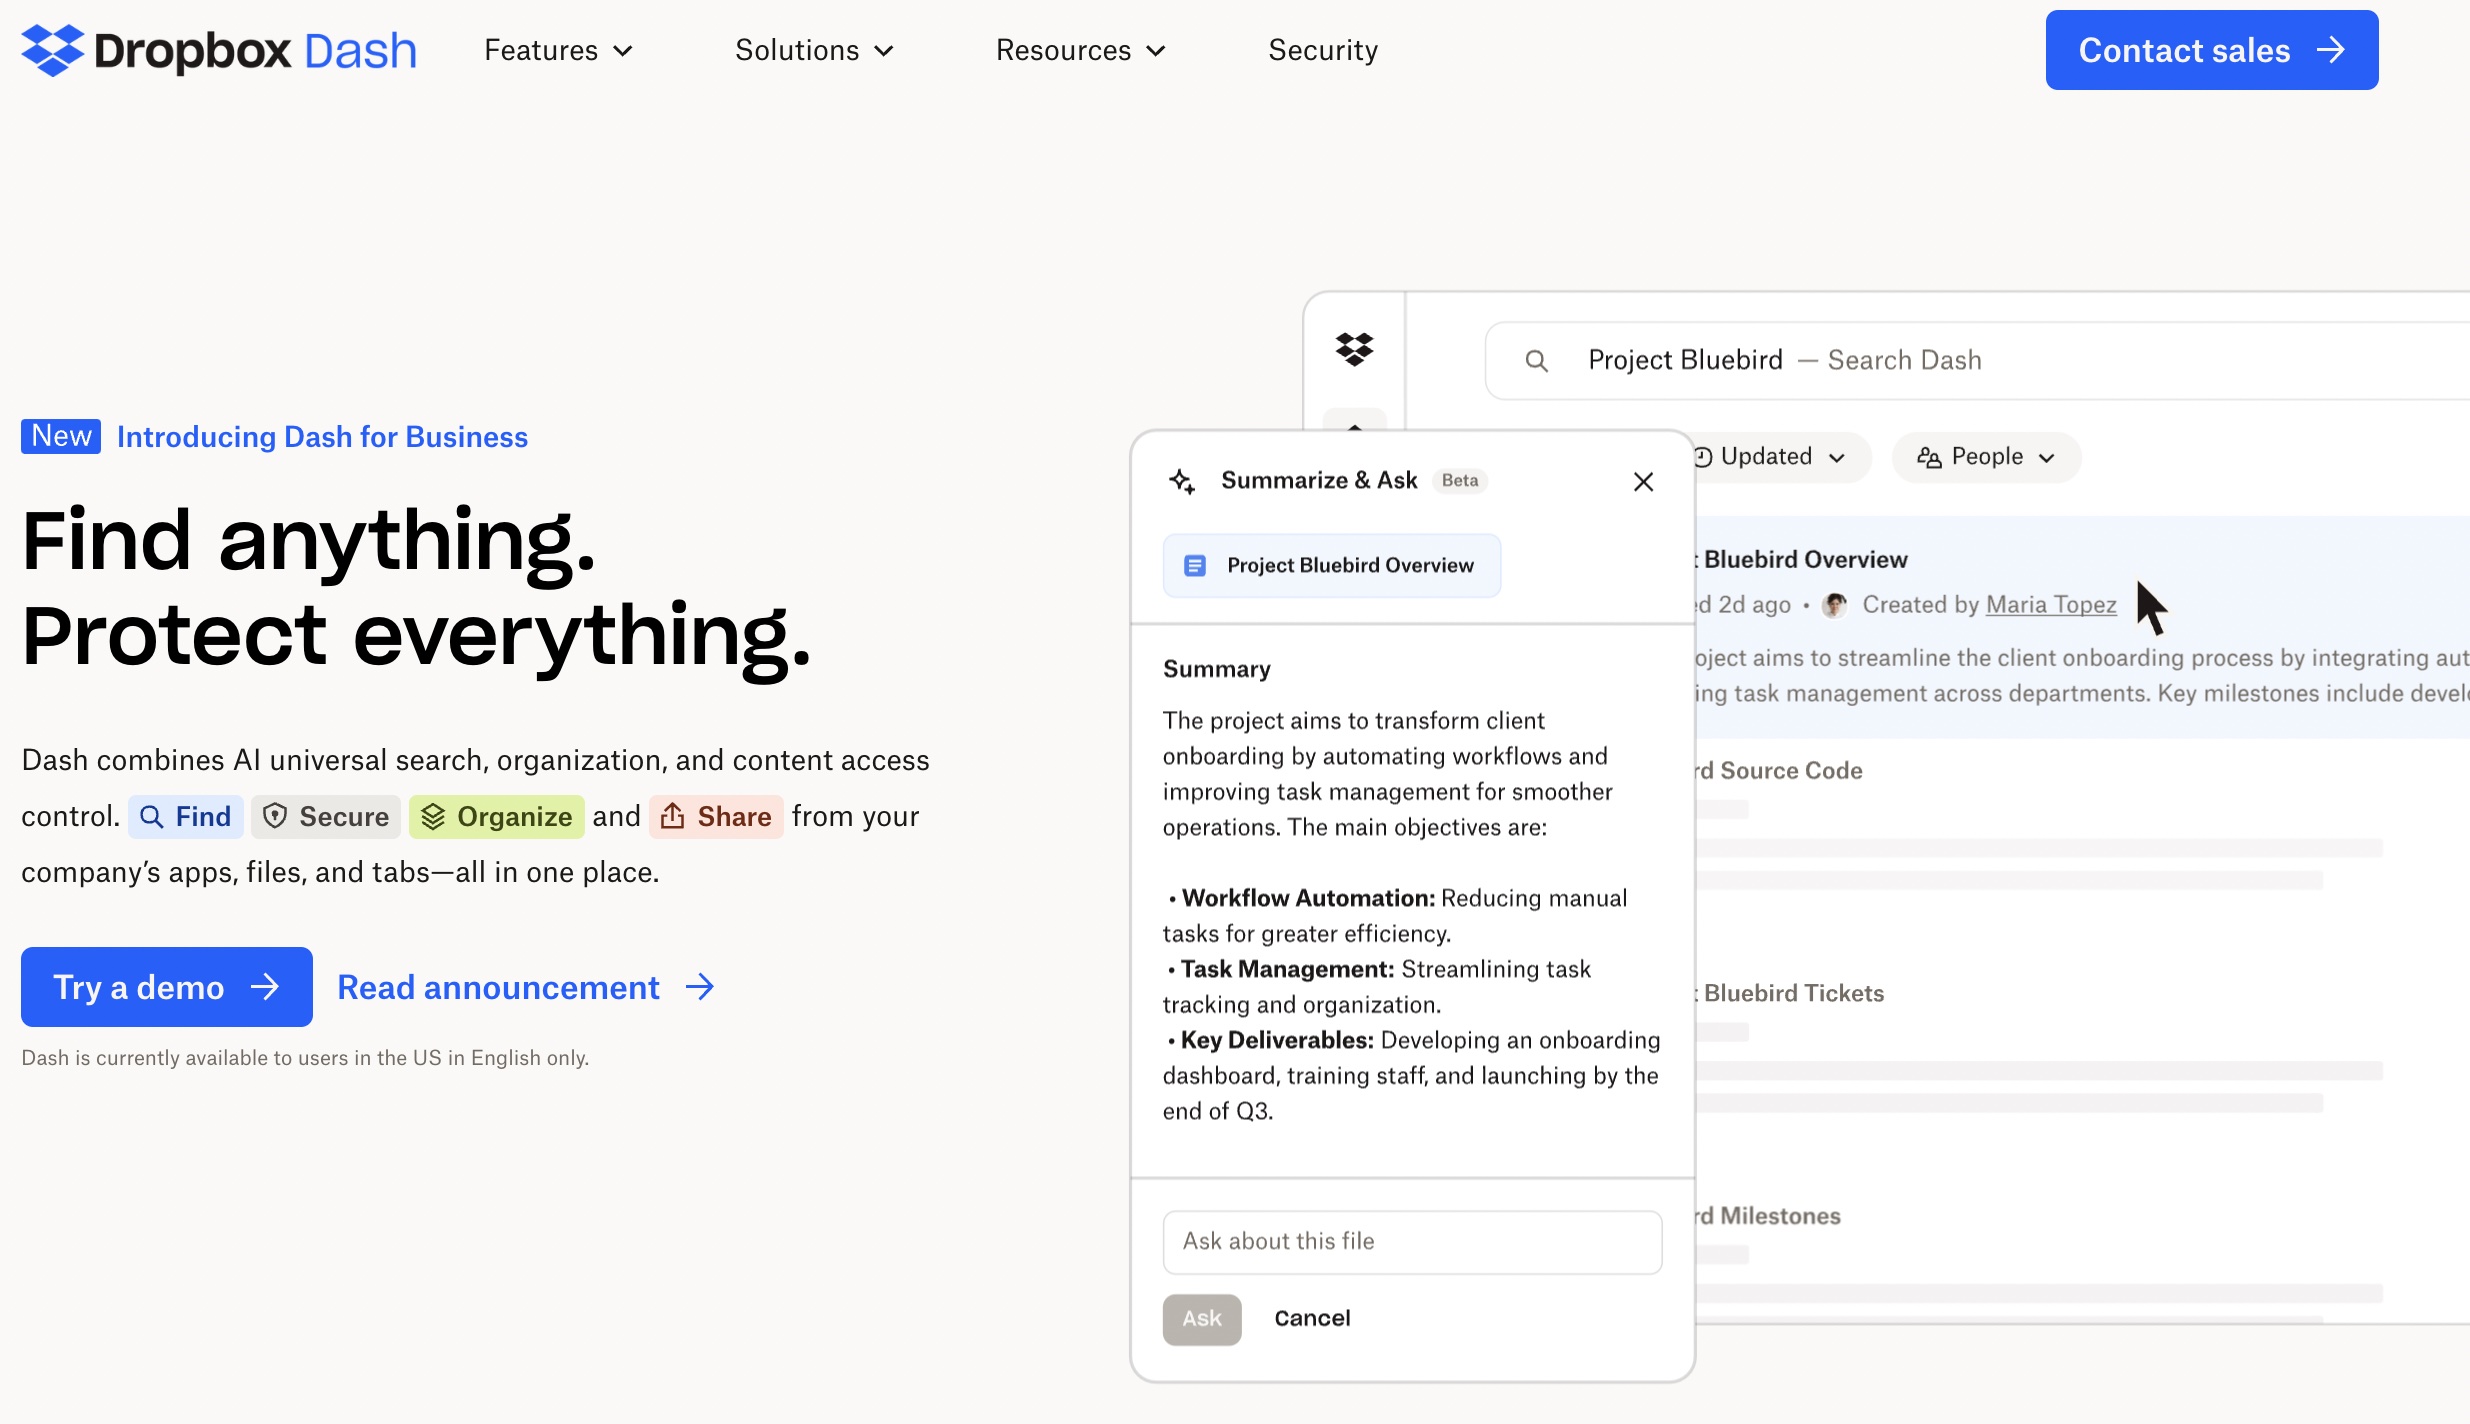The height and width of the screenshot is (1424, 2470).
Task: Click the Contact sales button
Action: (x=2212, y=50)
